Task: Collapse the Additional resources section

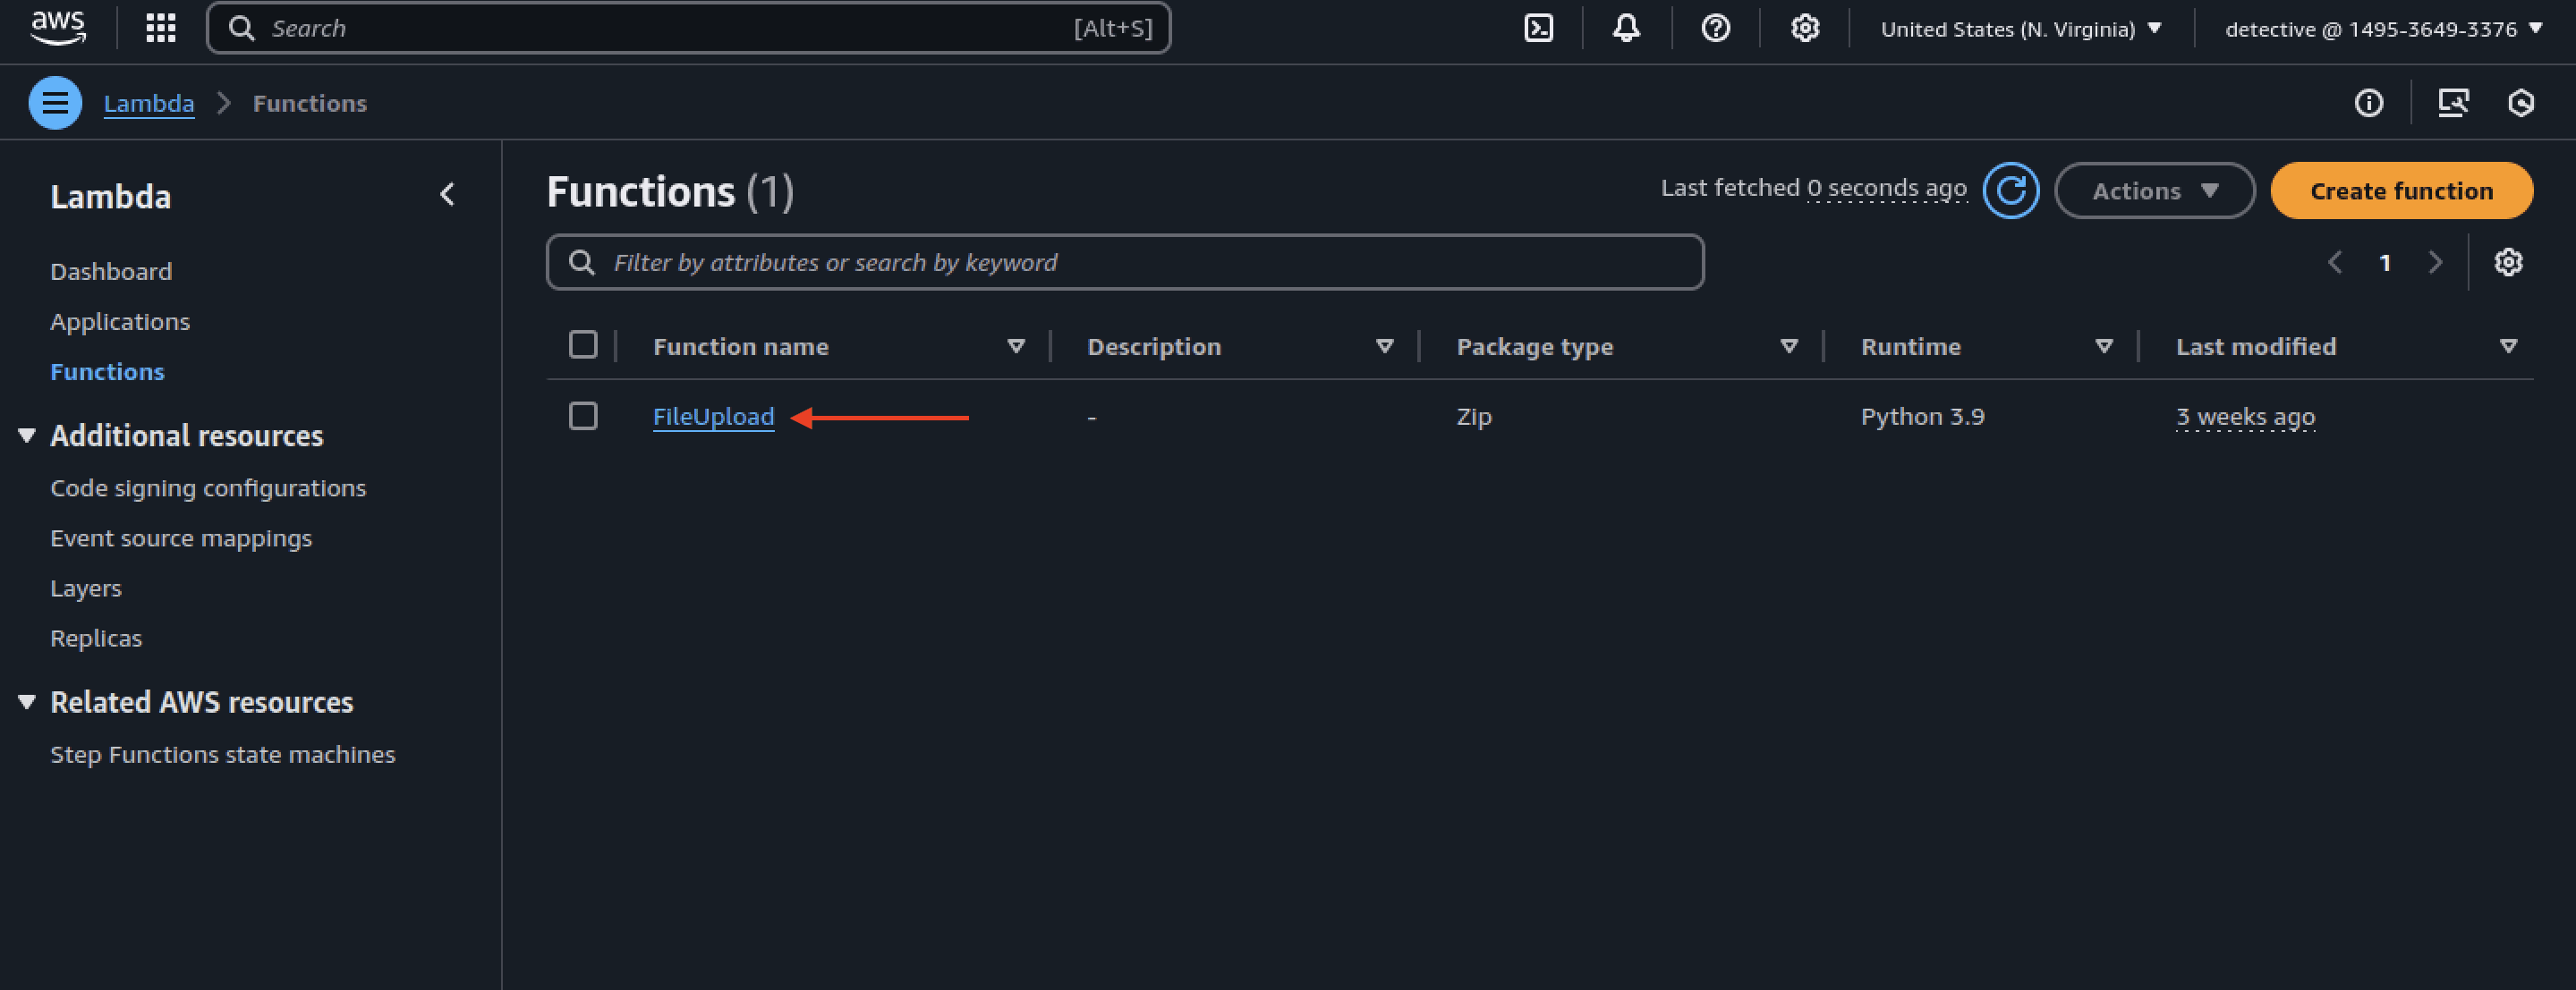Action: click(27, 435)
